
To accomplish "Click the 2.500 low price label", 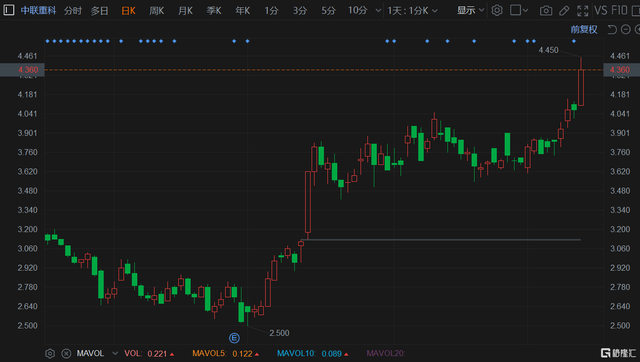I will (x=279, y=333).
